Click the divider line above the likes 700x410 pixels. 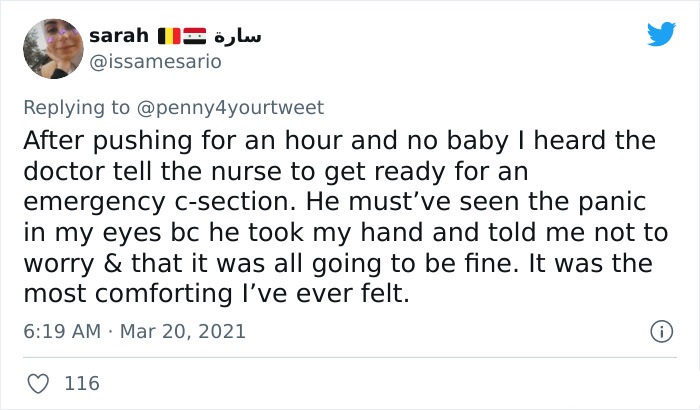[x=350, y=357]
